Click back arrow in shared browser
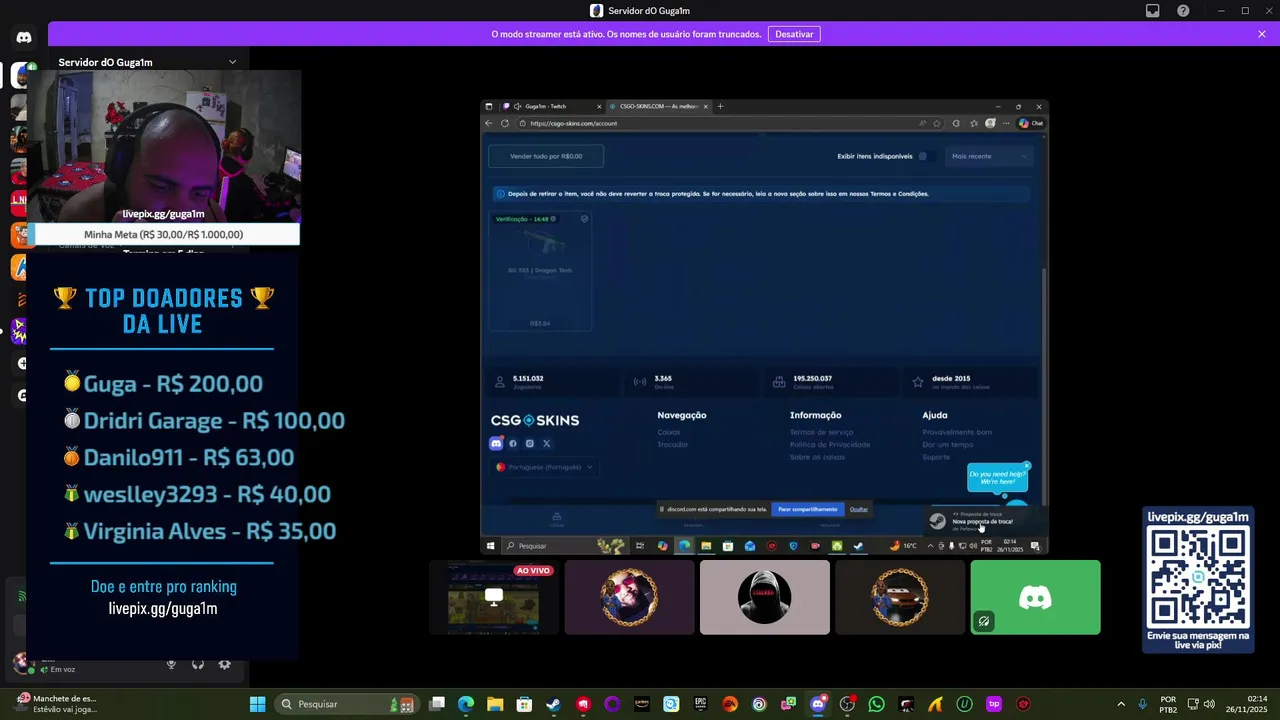Image resolution: width=1280 pixels, height=720 pixels. [489, 123]
